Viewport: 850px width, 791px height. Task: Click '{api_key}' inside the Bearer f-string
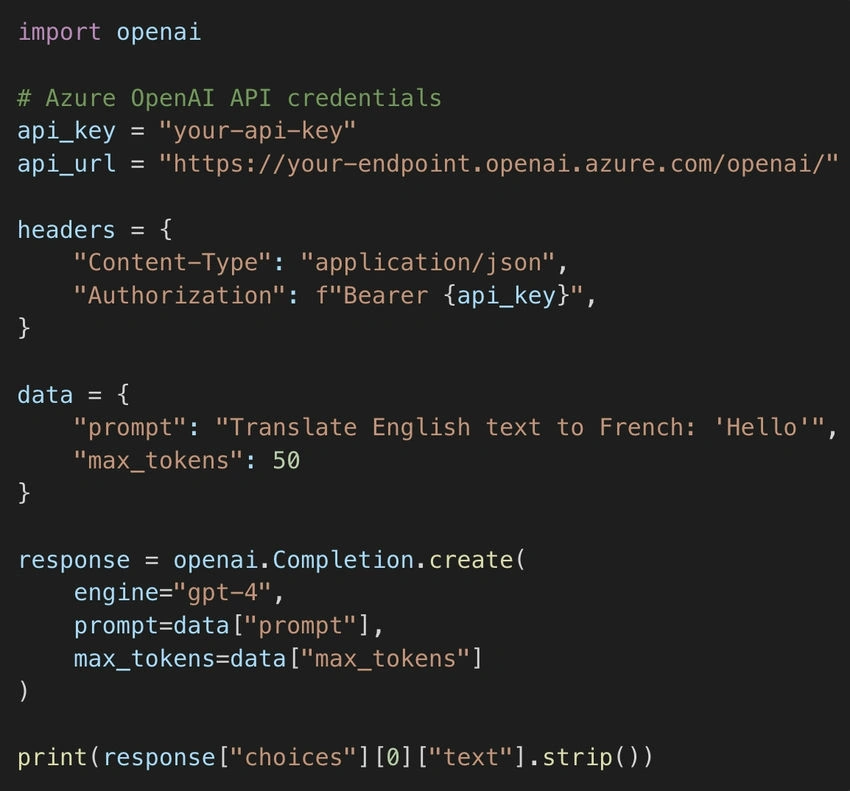tap(506, 295)
